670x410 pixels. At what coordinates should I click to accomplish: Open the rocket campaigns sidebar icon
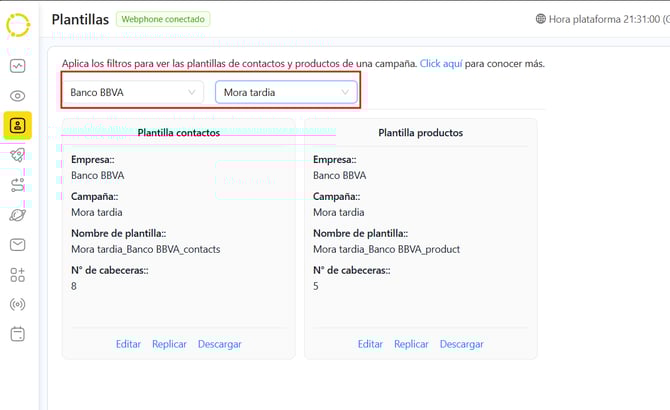tap(18, 155)
